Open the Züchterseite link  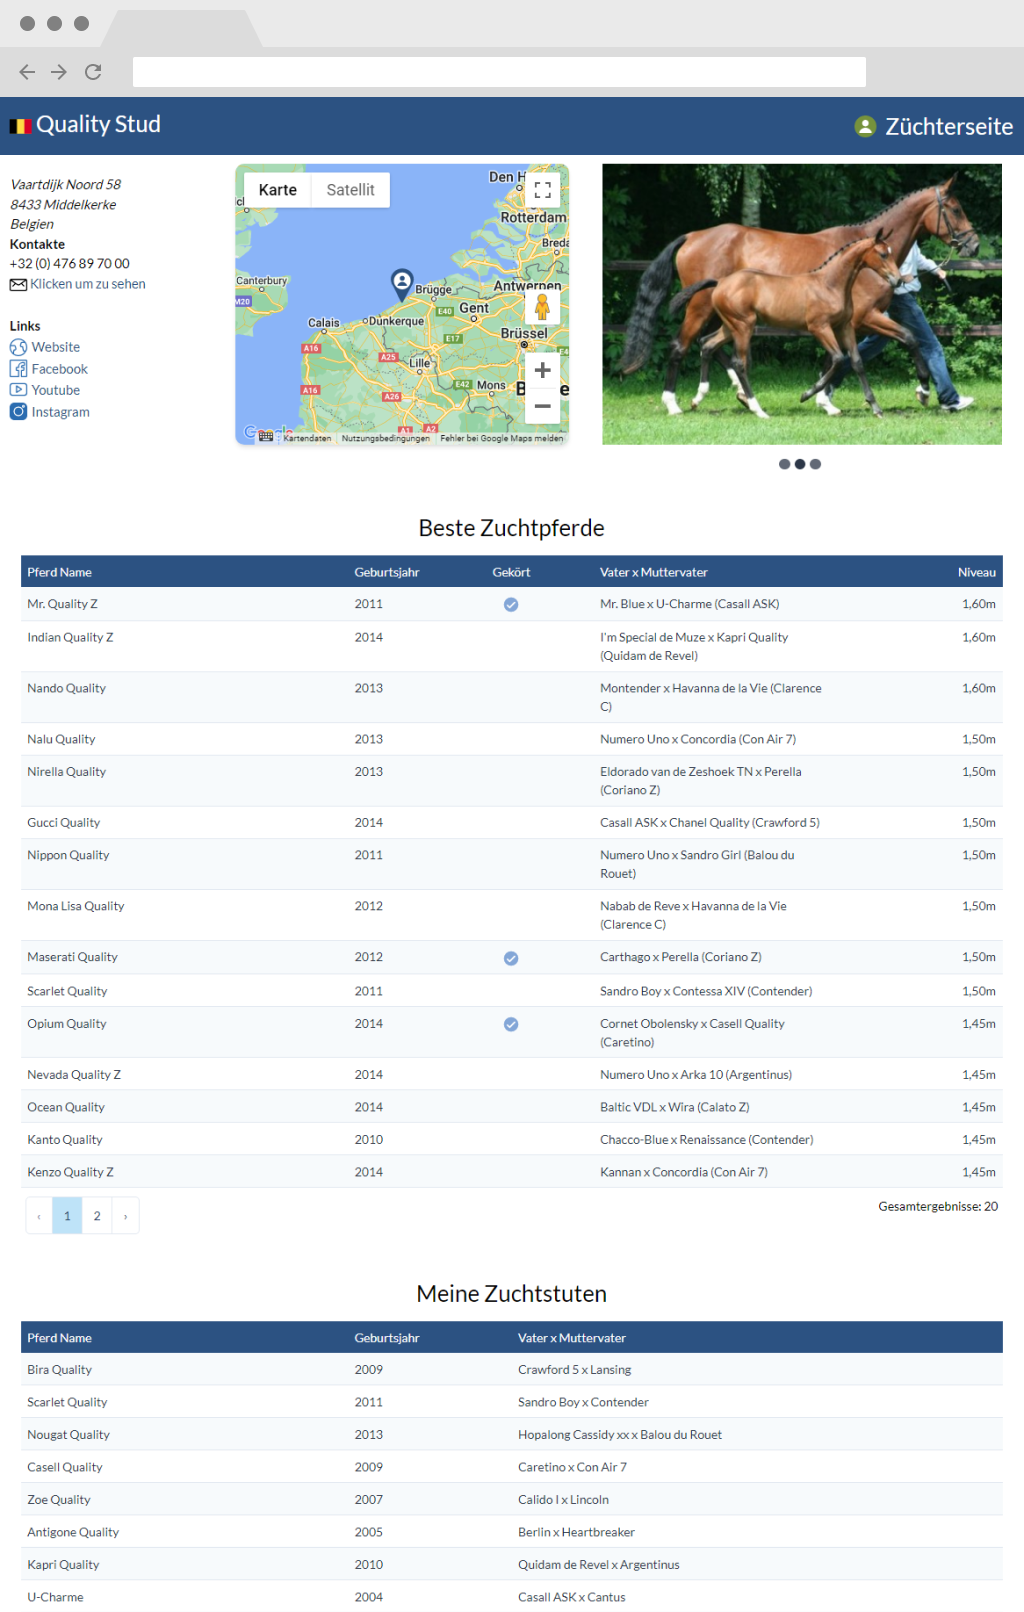(x=949, y=126)
